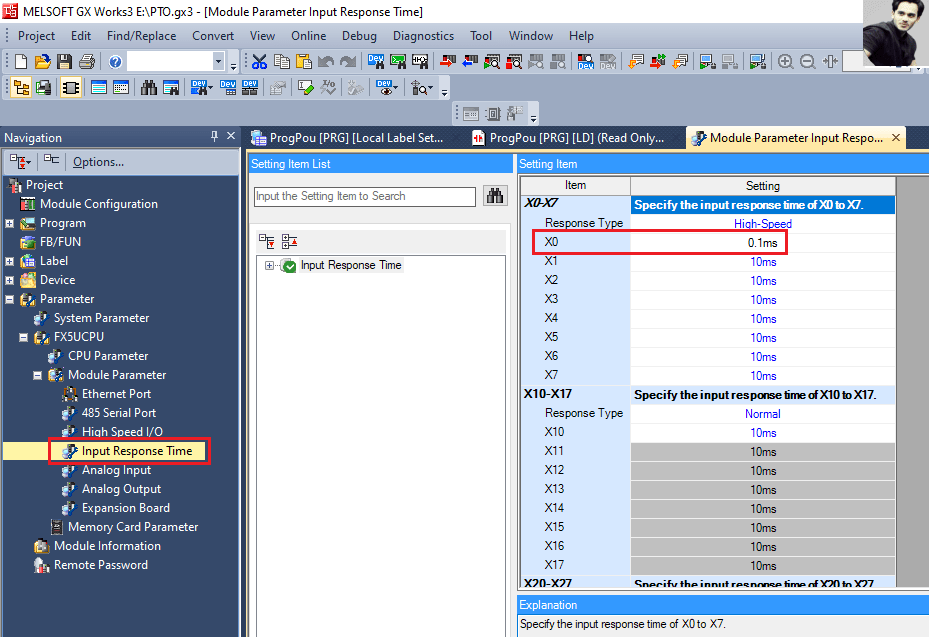Select High Speed I/O in tree
This screenshot has height=642, width=929.
pos(122,432)
